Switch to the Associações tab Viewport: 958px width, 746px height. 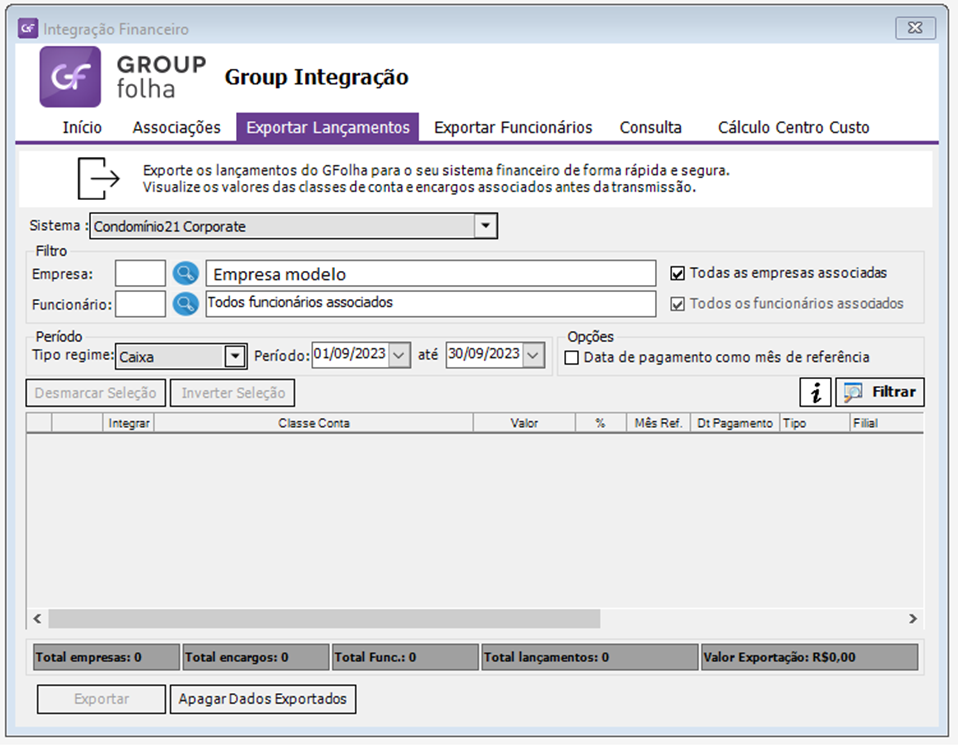[x=176, y=127]
